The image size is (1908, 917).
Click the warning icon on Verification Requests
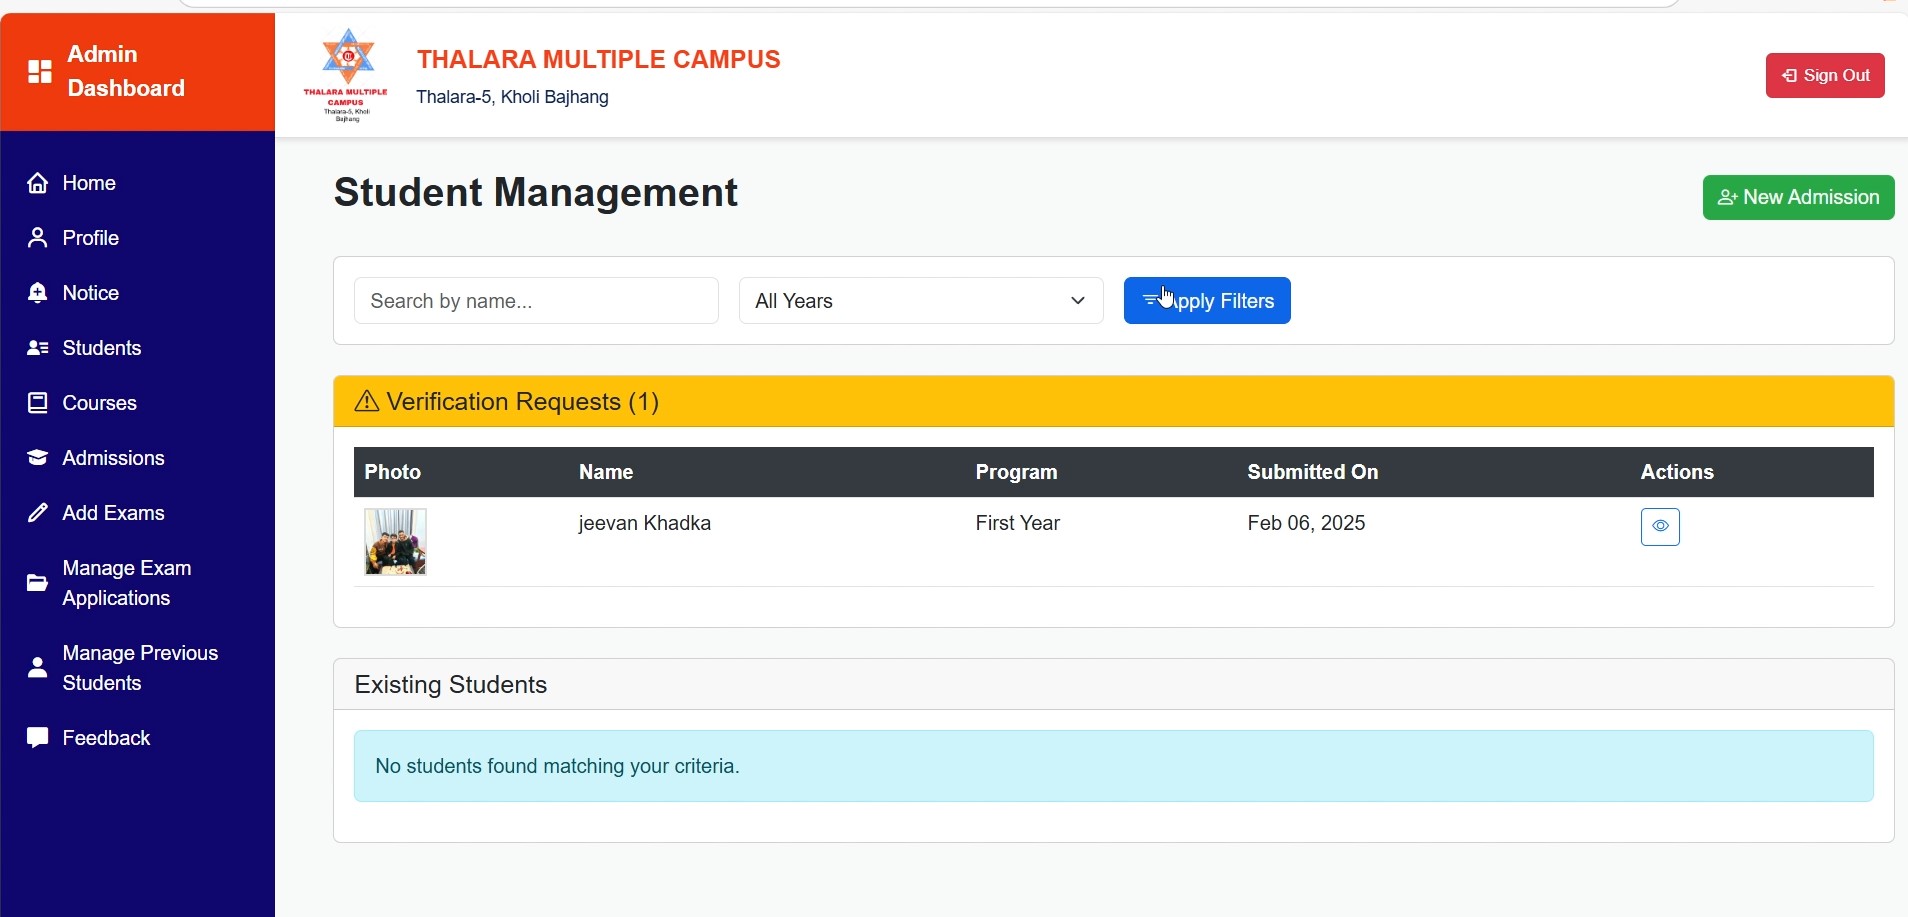[366, 401]
